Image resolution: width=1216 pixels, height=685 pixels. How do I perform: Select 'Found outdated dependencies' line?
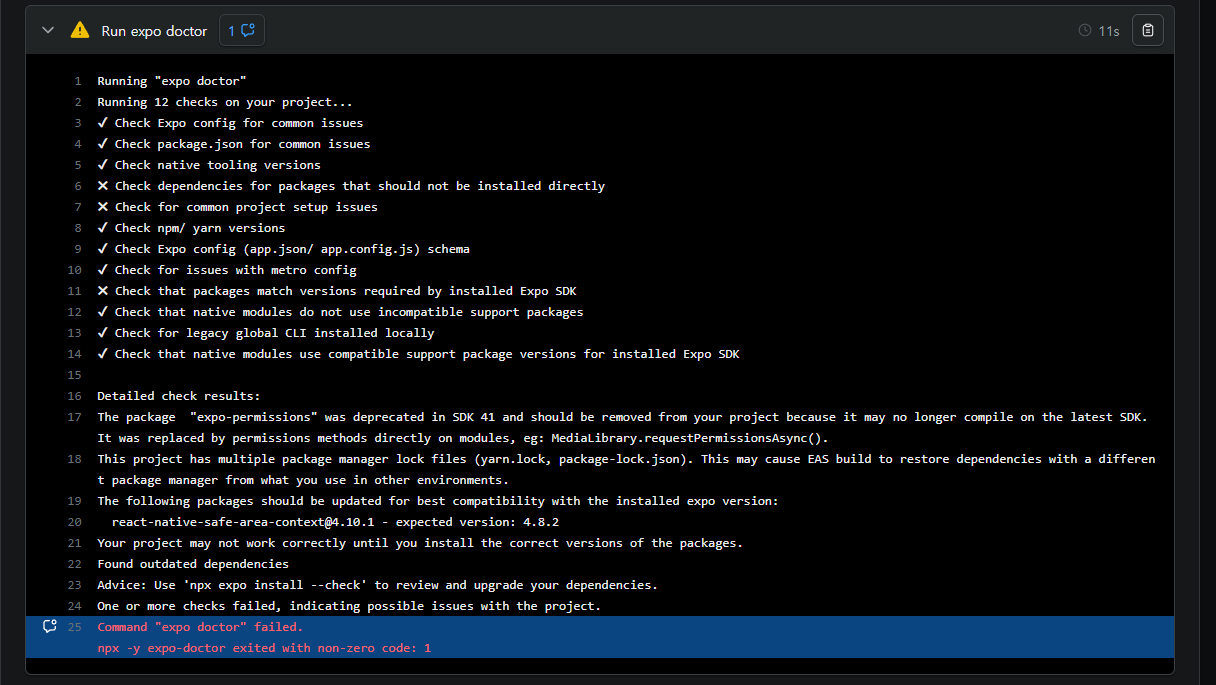tap(193, 564)
